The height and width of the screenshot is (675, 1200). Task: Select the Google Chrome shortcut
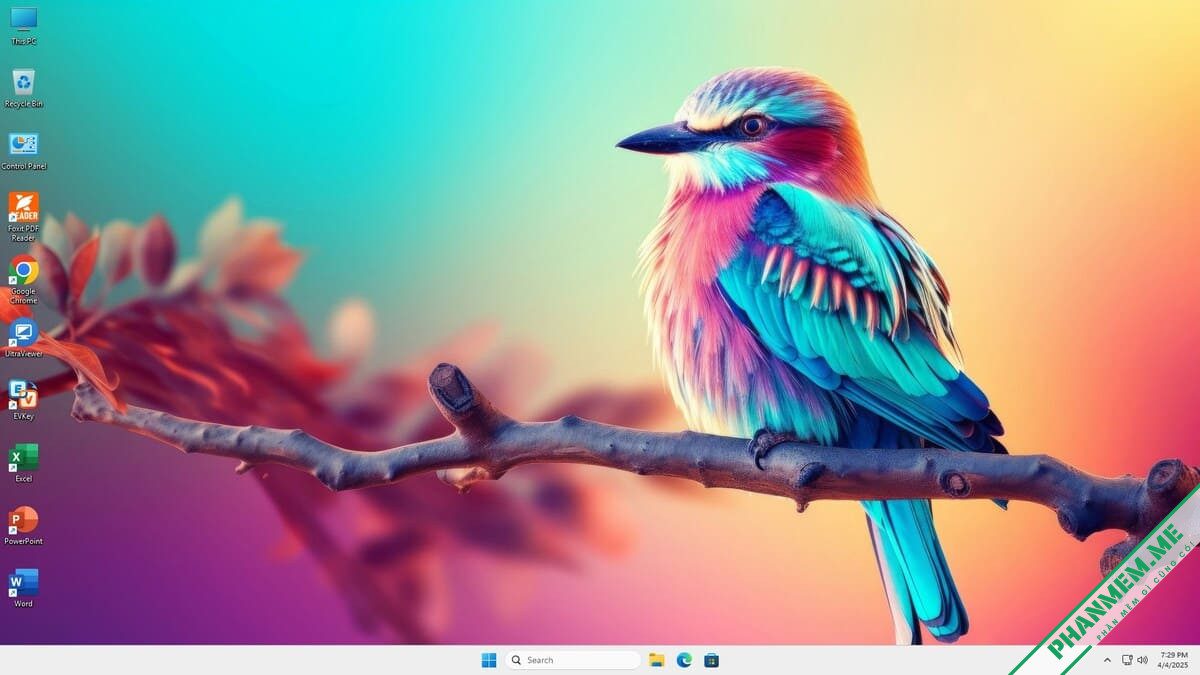click(x=23, y=280)
